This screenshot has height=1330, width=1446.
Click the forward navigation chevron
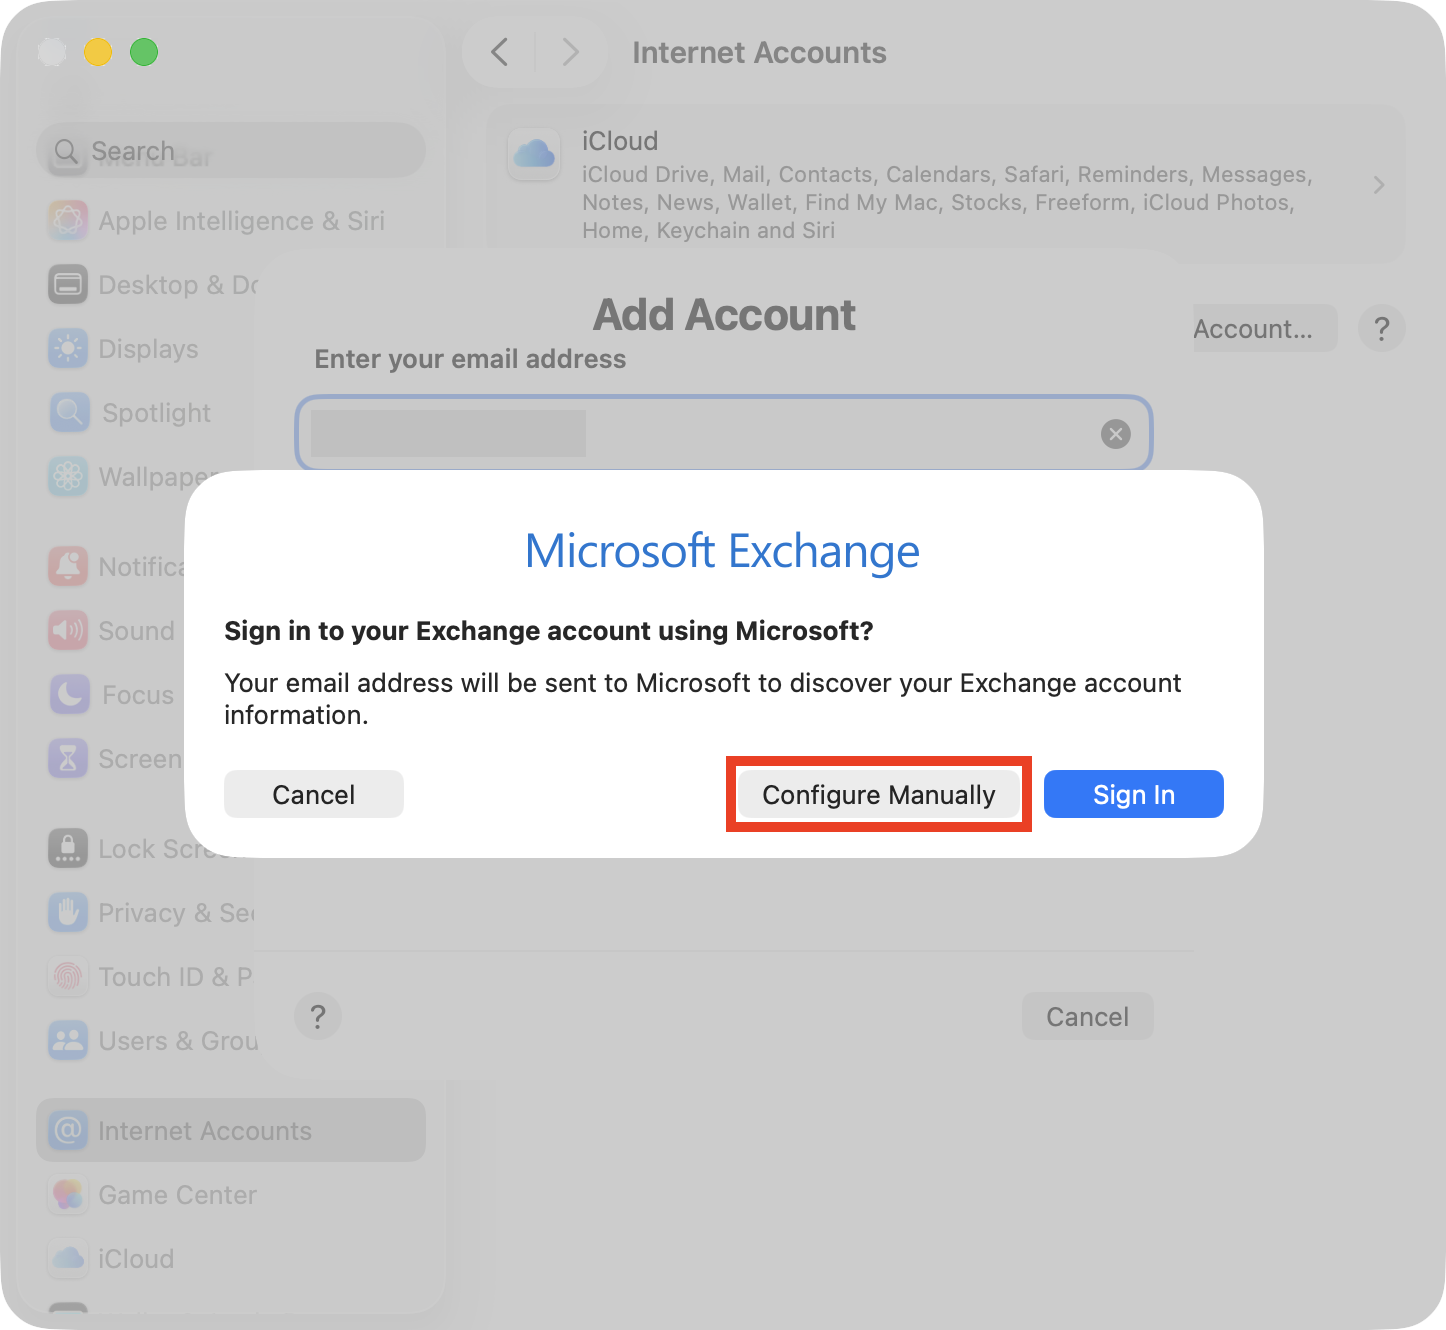point(571,52)
